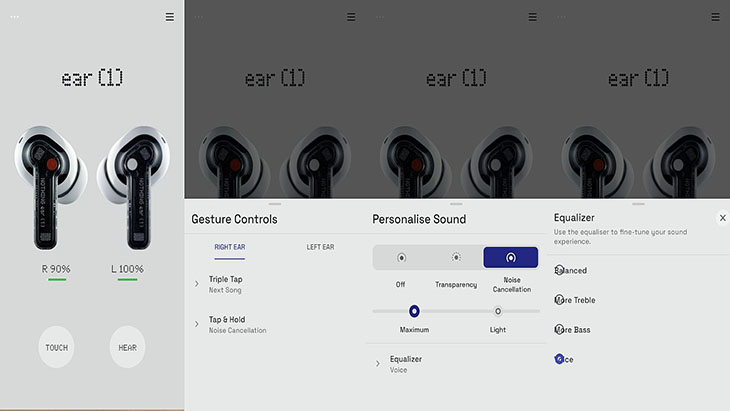Expand the Triple Tap gesture setting

pos(275,284)
